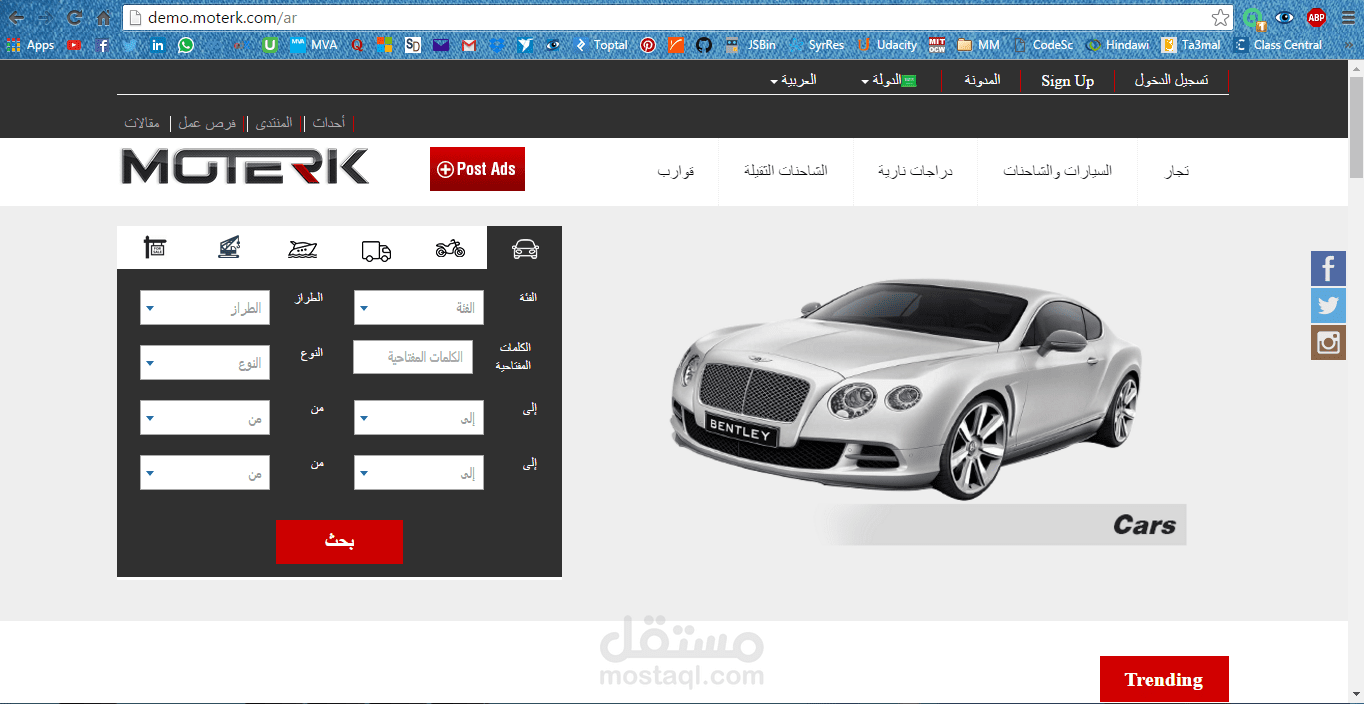
Task: Choose the boats category icon
Action: 302,249
